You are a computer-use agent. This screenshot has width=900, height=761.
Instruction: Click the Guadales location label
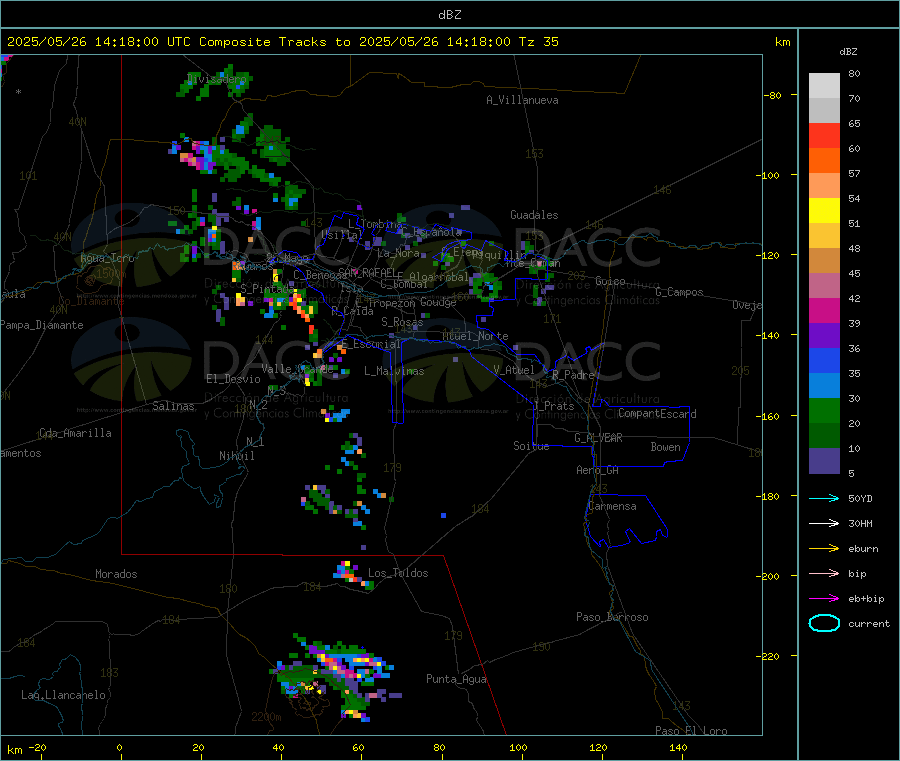534,215
